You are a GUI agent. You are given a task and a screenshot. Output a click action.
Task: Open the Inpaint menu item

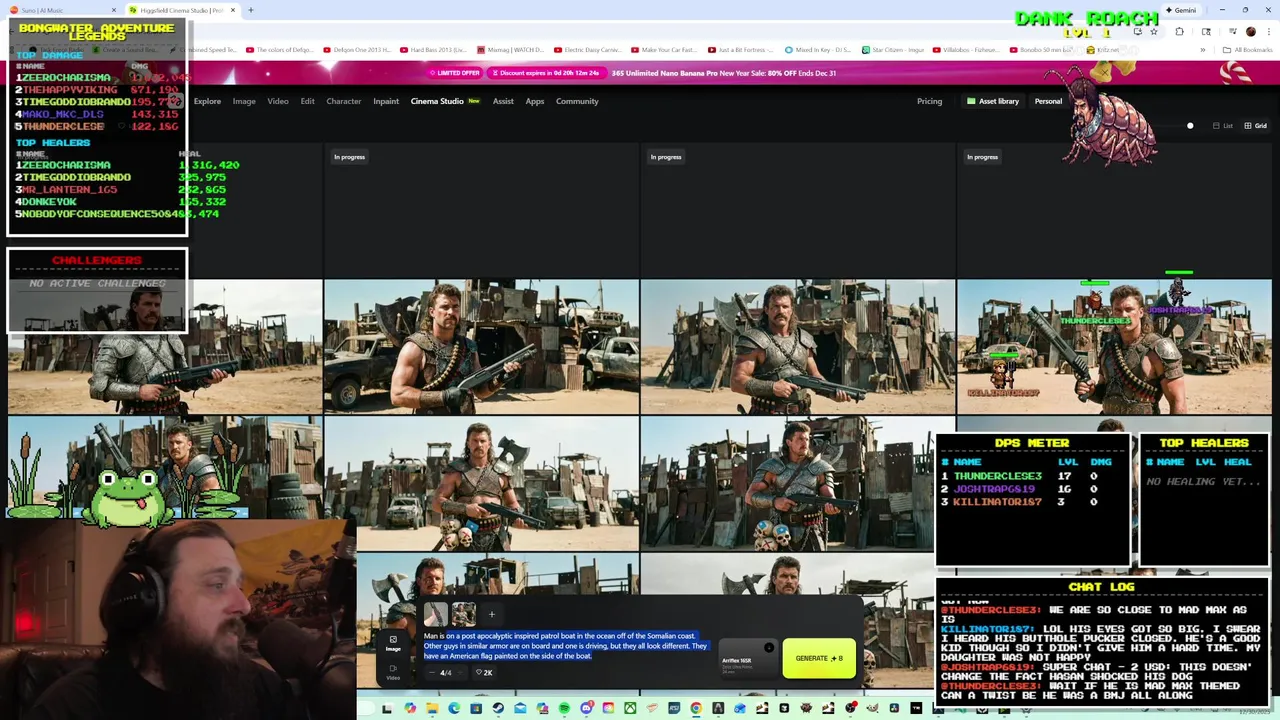[386, 101]
